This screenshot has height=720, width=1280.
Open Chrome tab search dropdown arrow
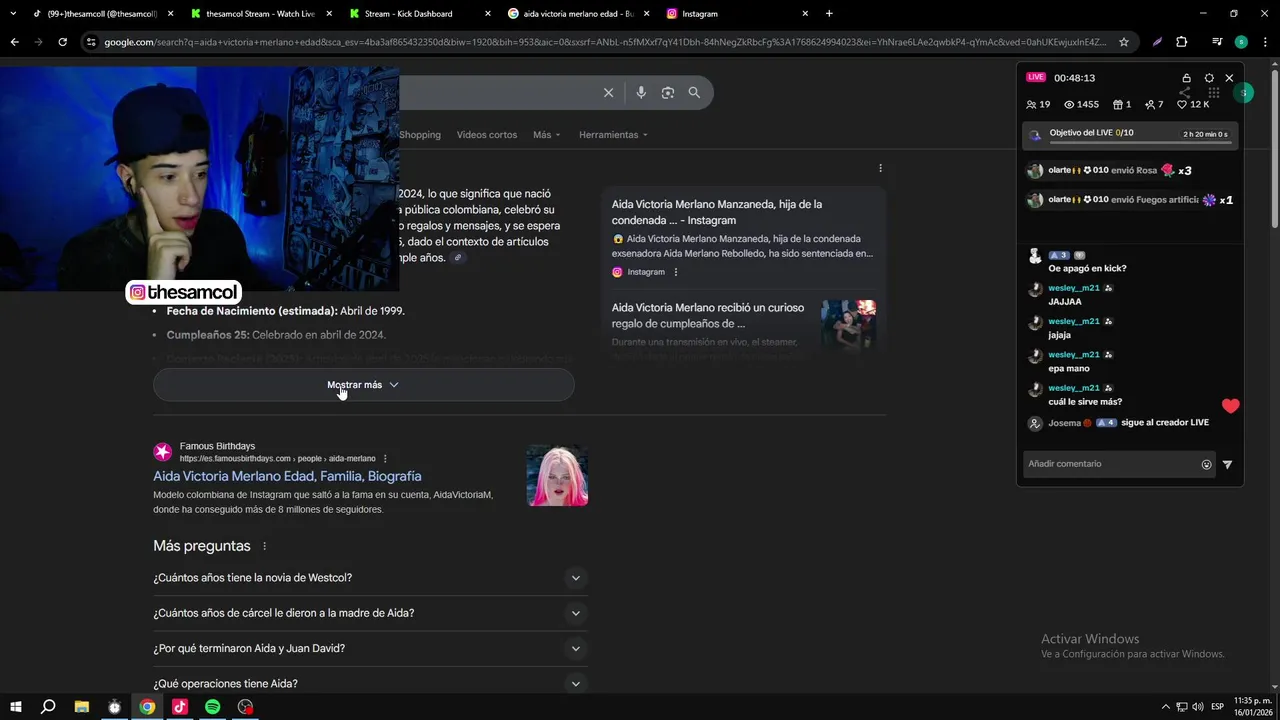[13, 14]
